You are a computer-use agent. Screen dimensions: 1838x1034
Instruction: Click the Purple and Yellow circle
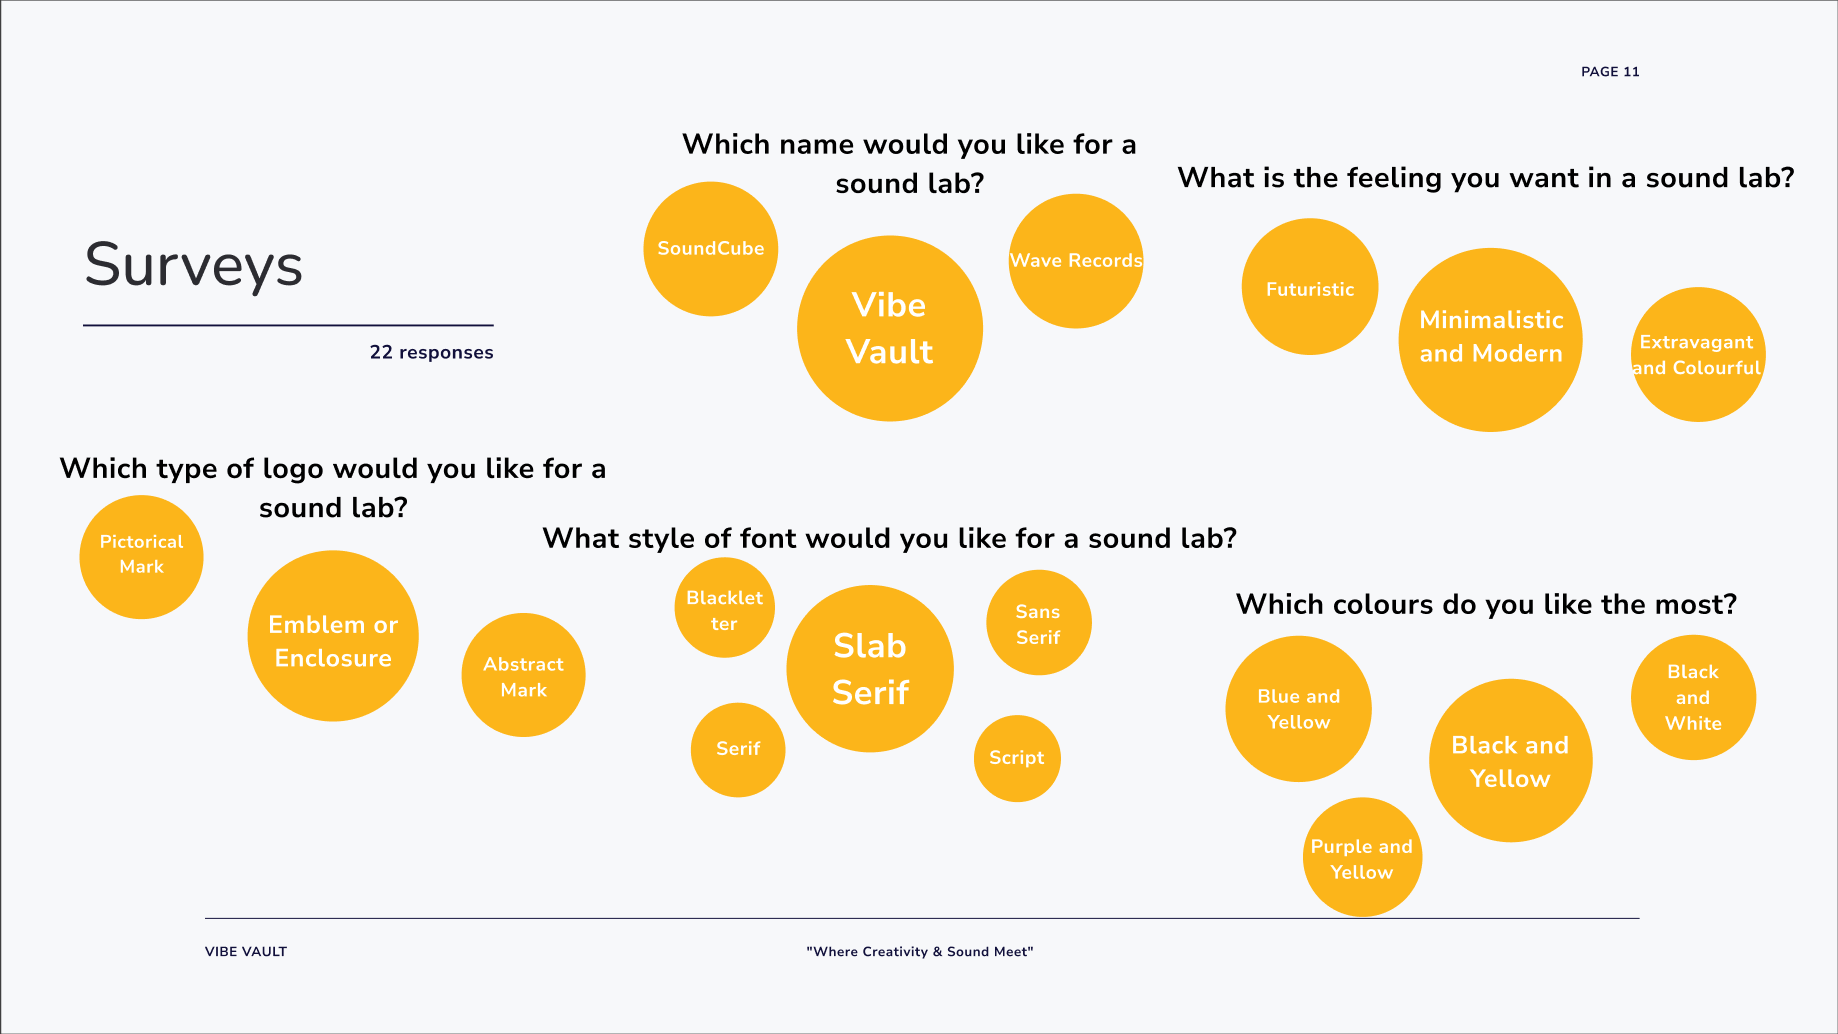(x=1363, y=857)
